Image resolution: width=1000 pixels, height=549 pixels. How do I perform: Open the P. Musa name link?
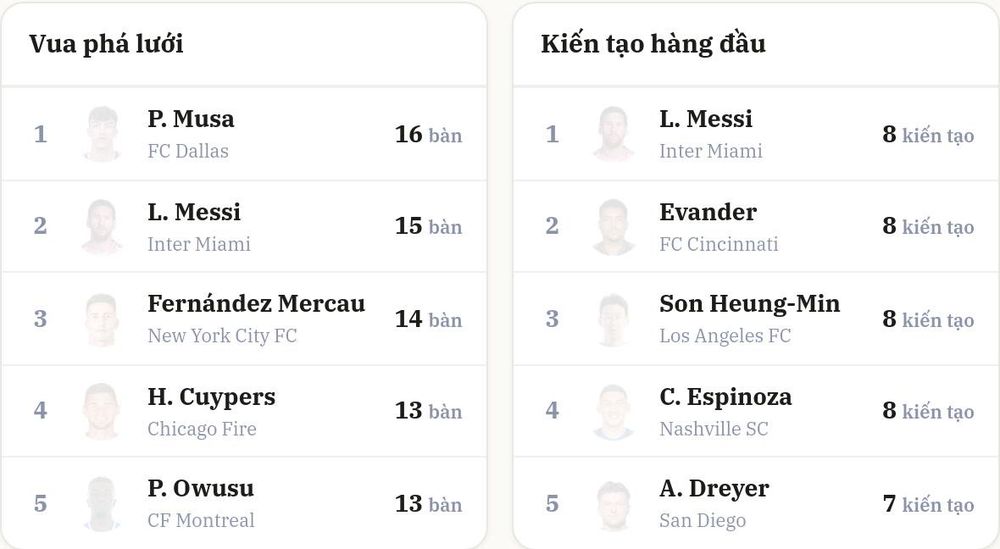[x=191, y=119]
